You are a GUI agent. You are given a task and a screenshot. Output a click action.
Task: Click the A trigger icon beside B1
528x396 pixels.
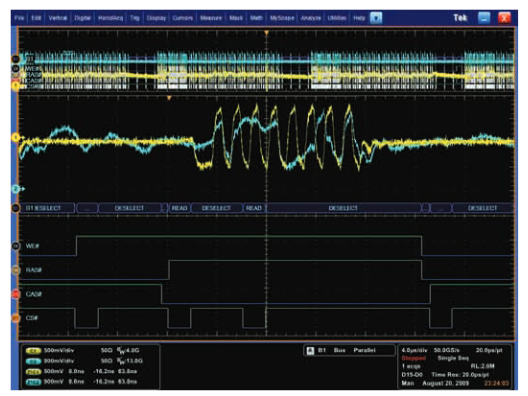310,351
